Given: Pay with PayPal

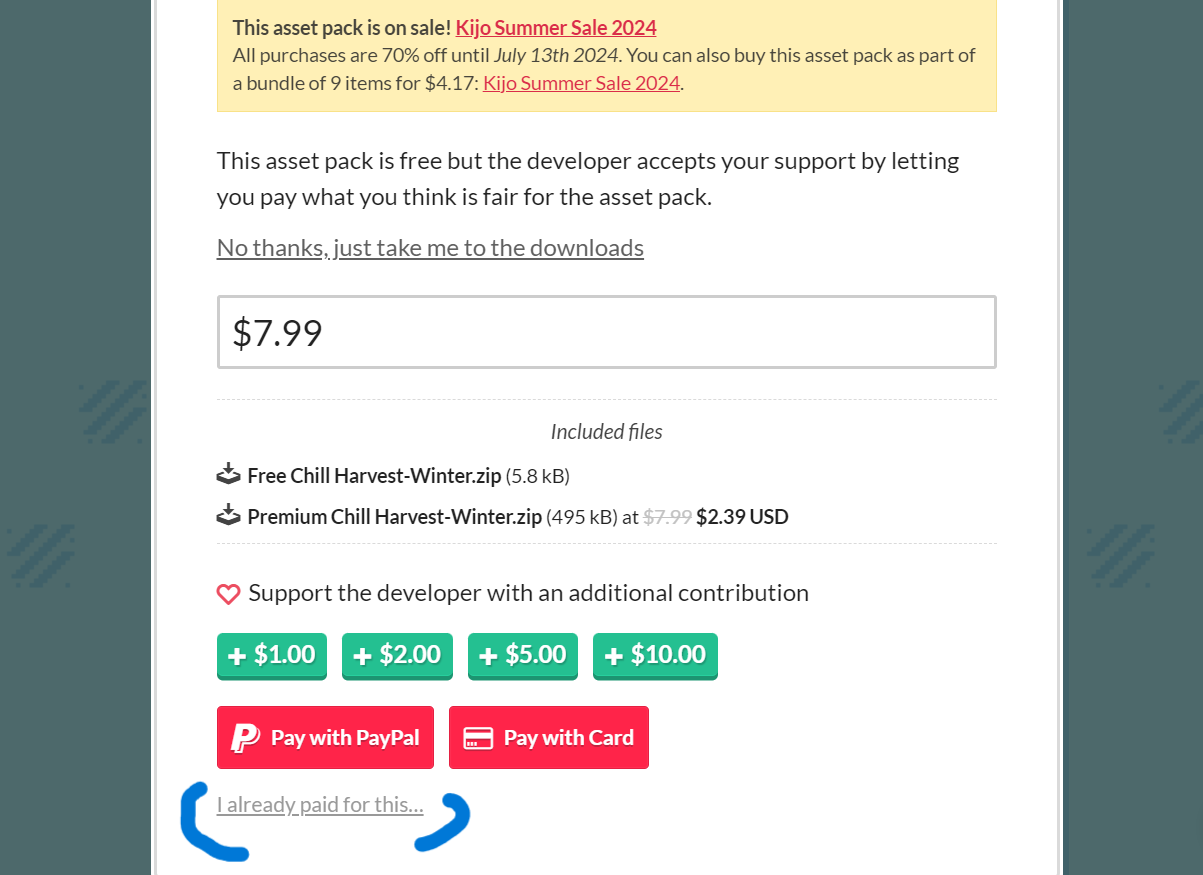Looking at the screenshot, I should [x=325, y=738].
